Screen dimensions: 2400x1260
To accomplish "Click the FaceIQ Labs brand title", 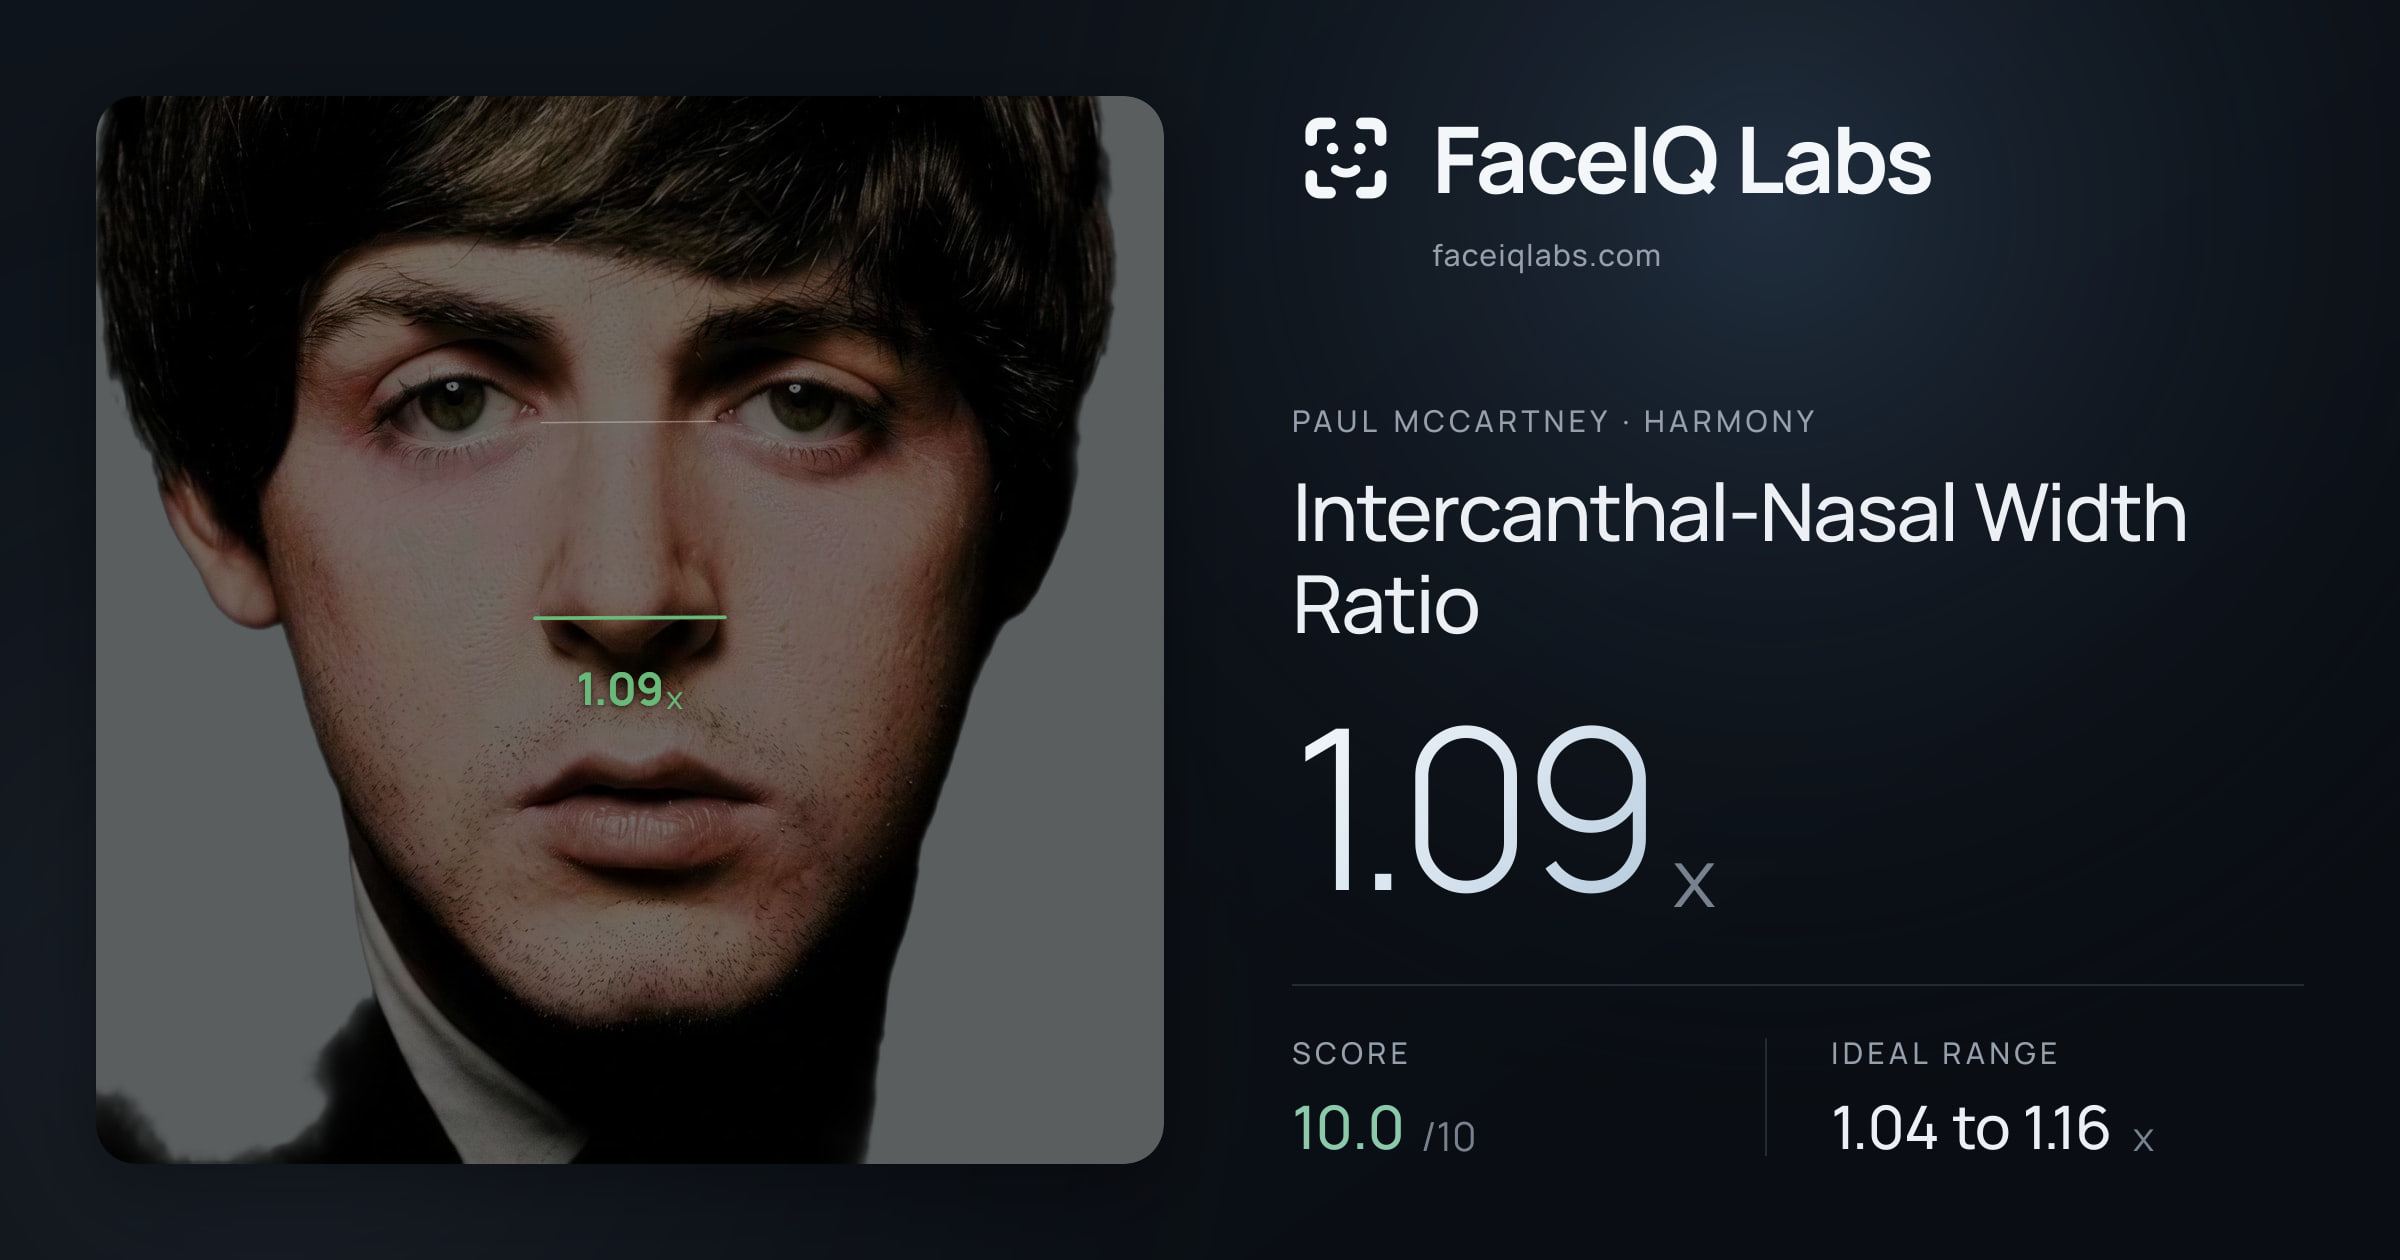I will (x=1682, y=160).
